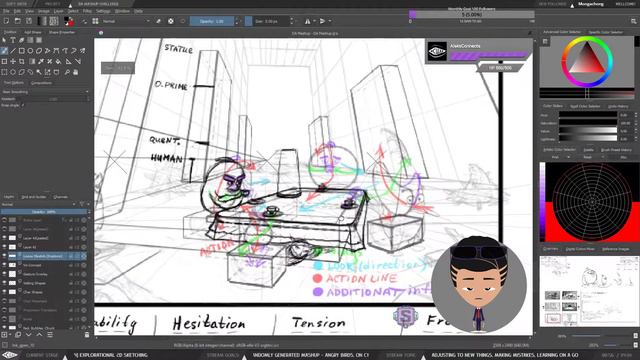Open the dropdown arrow beside Add Layer

(x=10, y=335)
